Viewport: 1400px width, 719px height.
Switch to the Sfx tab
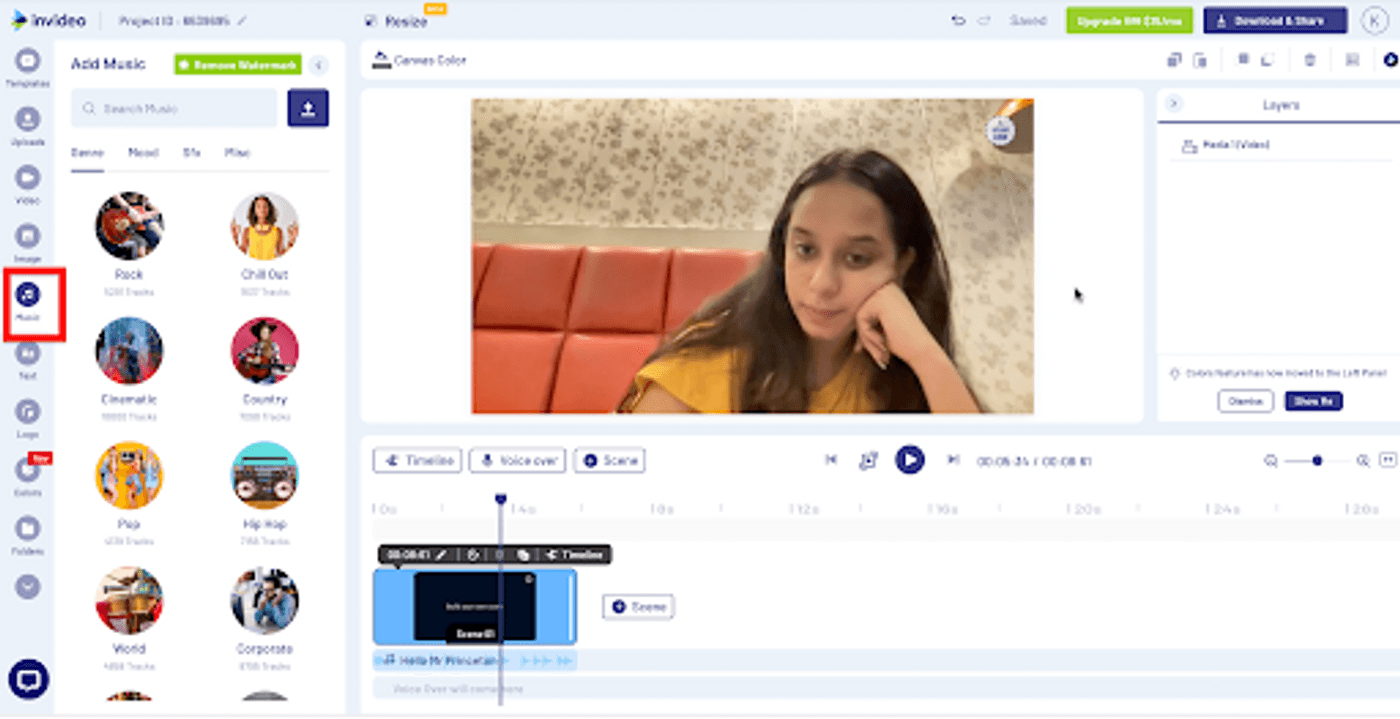click(x=191, y=153)
